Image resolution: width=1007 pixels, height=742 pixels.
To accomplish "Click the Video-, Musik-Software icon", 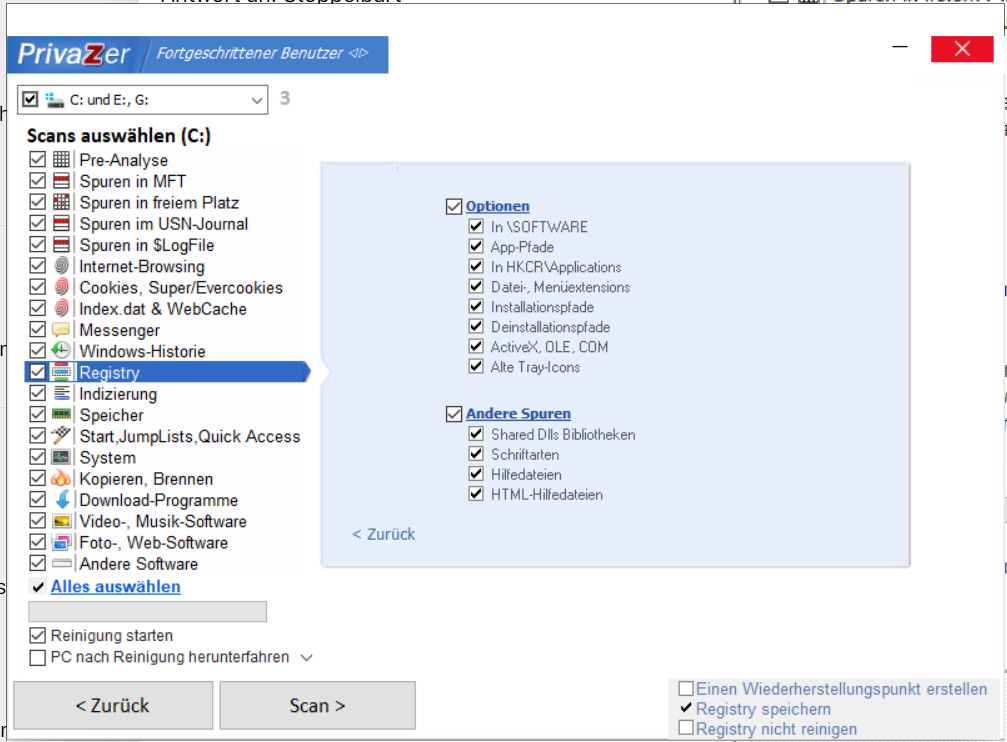I will [x=62, y=521].
